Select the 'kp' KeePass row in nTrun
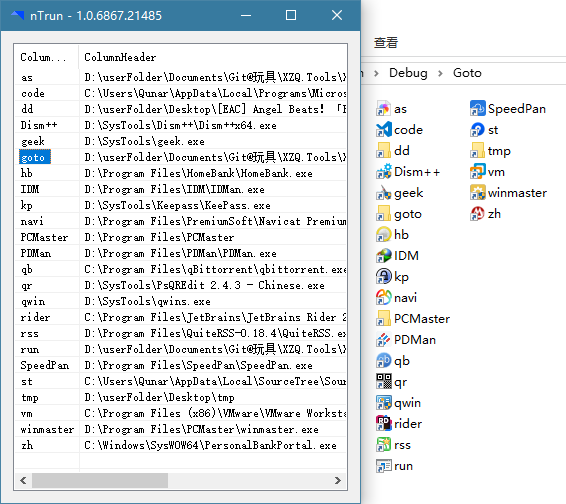The image size is (566, 504). tap(180, 205)
